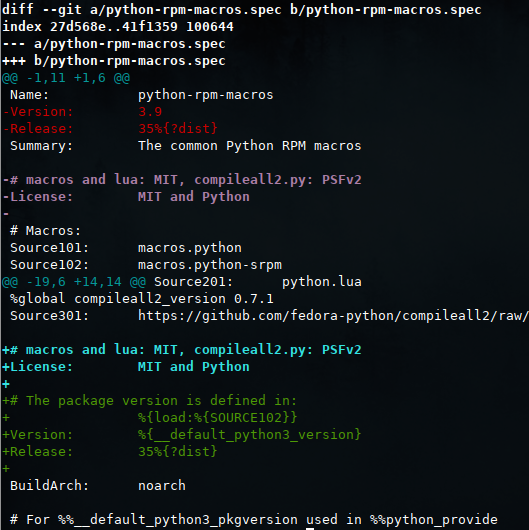Click the Source101: macros.python line
Screen dimensions: 529x530
[126, 248]
